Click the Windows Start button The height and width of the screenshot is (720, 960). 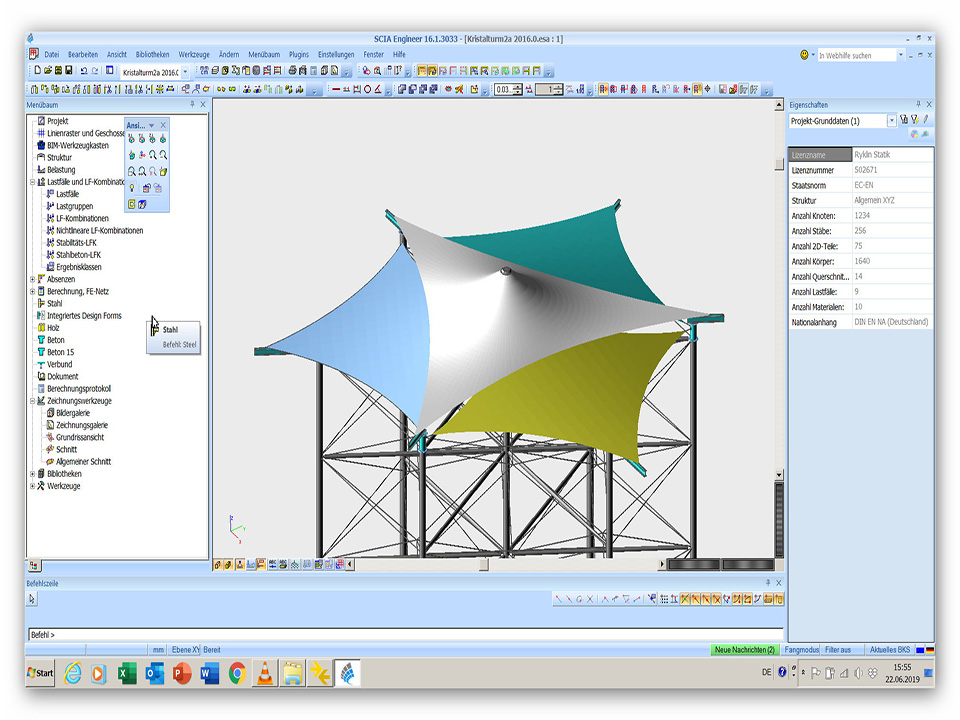(x=41, y=673)
